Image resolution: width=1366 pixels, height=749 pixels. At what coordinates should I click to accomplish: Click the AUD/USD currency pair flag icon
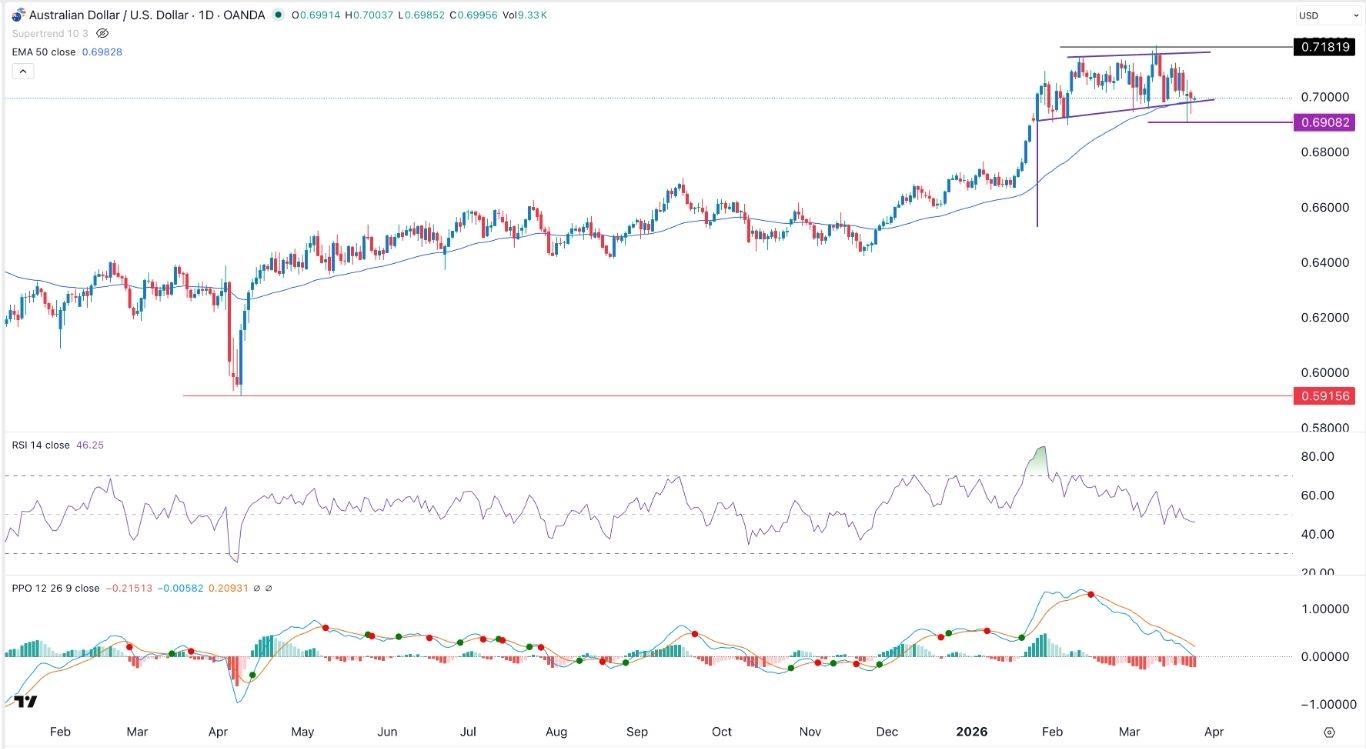(17, 15)
